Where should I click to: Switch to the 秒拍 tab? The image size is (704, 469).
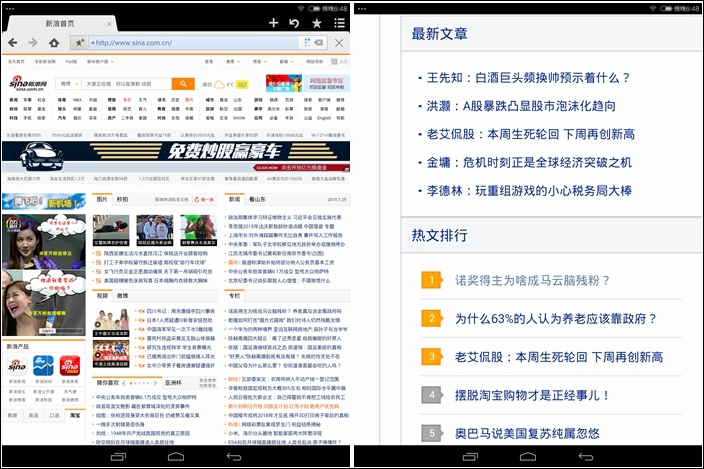click(122, 199)
